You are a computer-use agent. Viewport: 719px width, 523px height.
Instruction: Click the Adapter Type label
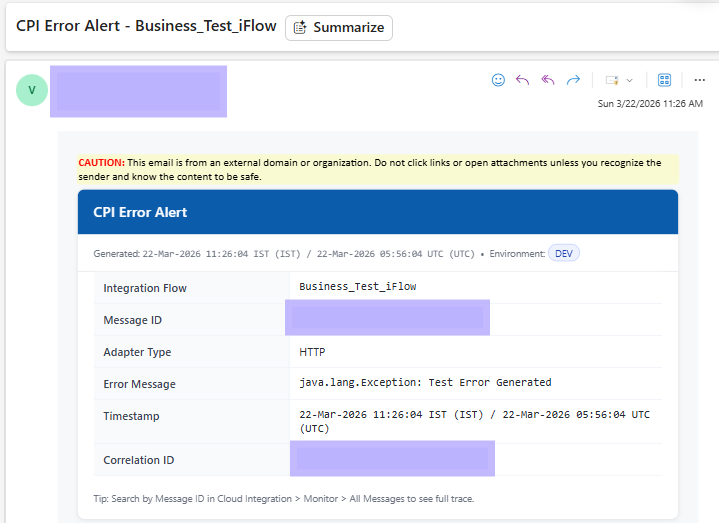(x=137, y=352)
